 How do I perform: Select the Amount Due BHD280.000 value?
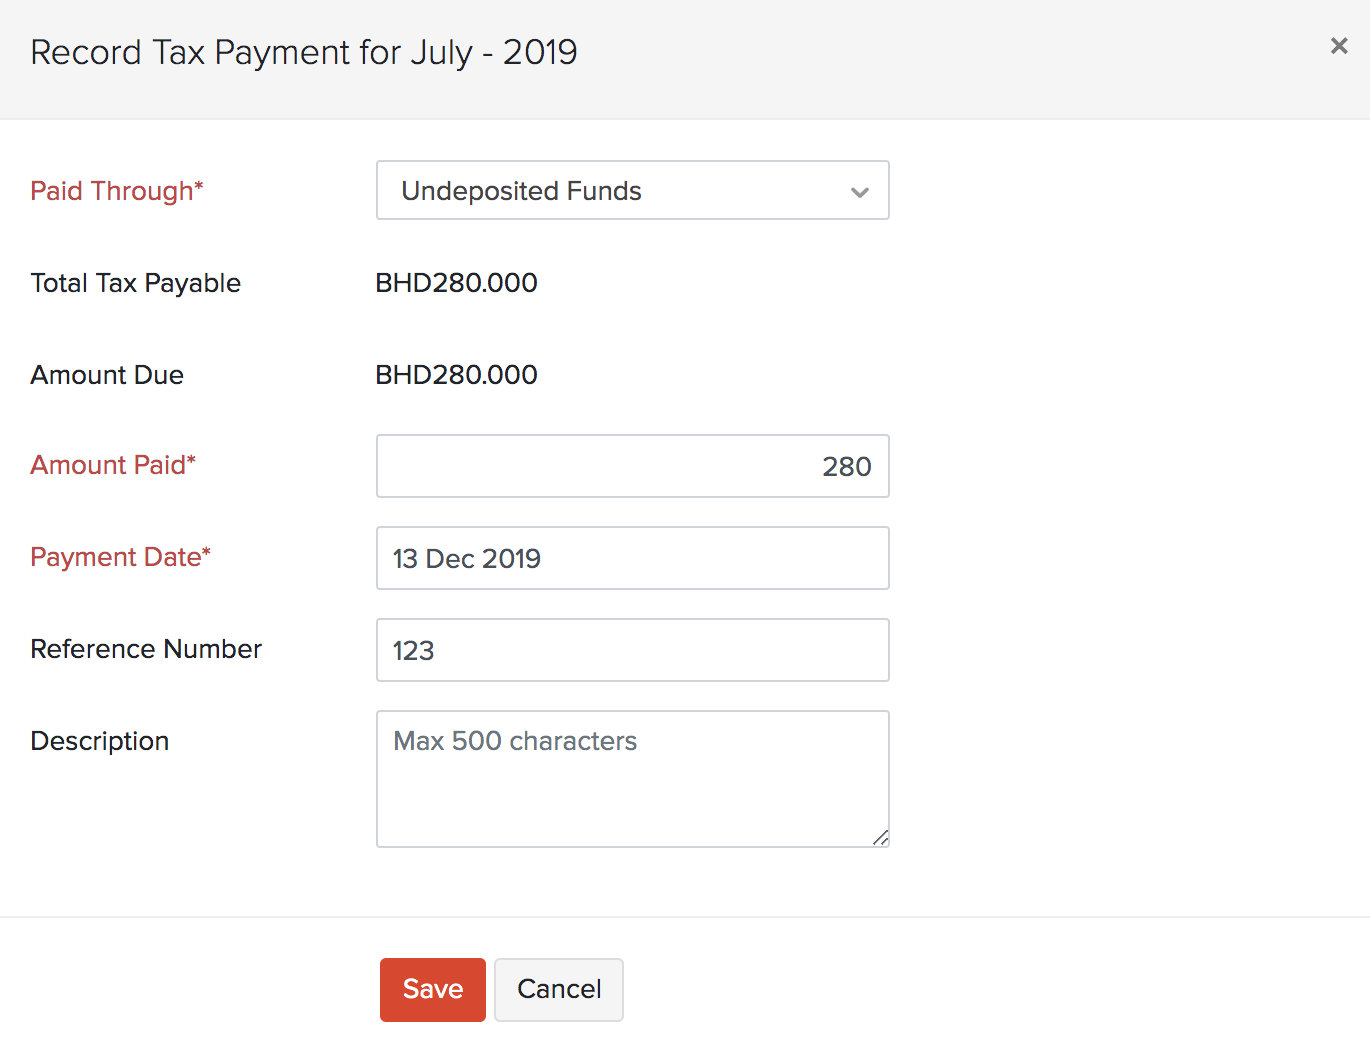456,375
